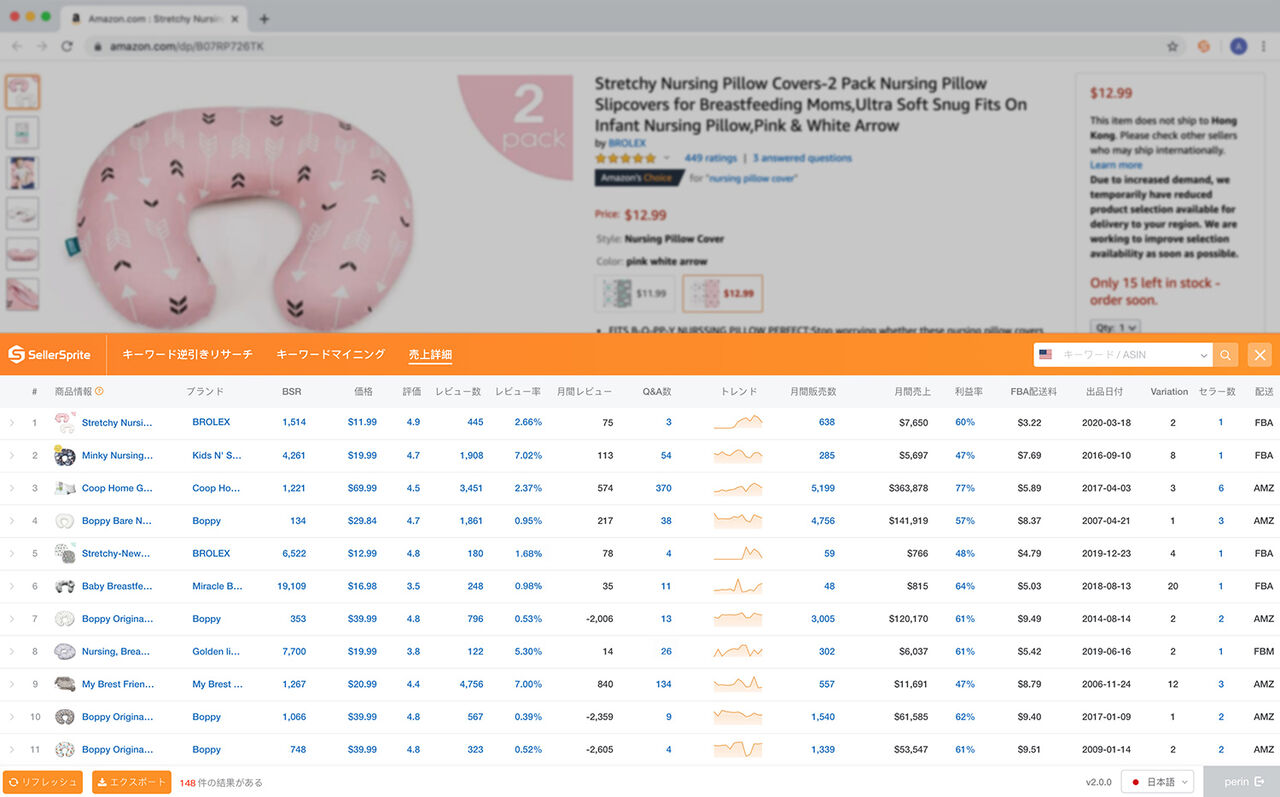
Task: Open a new browser tab
Action: click(264, 19)
